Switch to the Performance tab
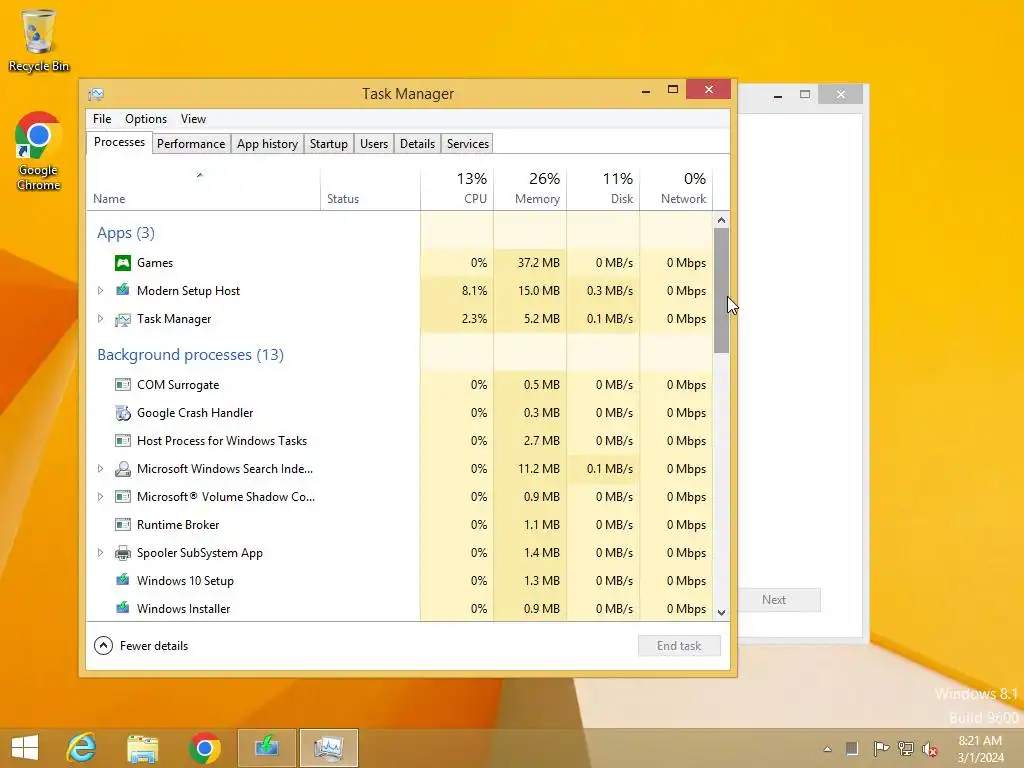Viewport: 1024px width, 768px height. (191, 144)
